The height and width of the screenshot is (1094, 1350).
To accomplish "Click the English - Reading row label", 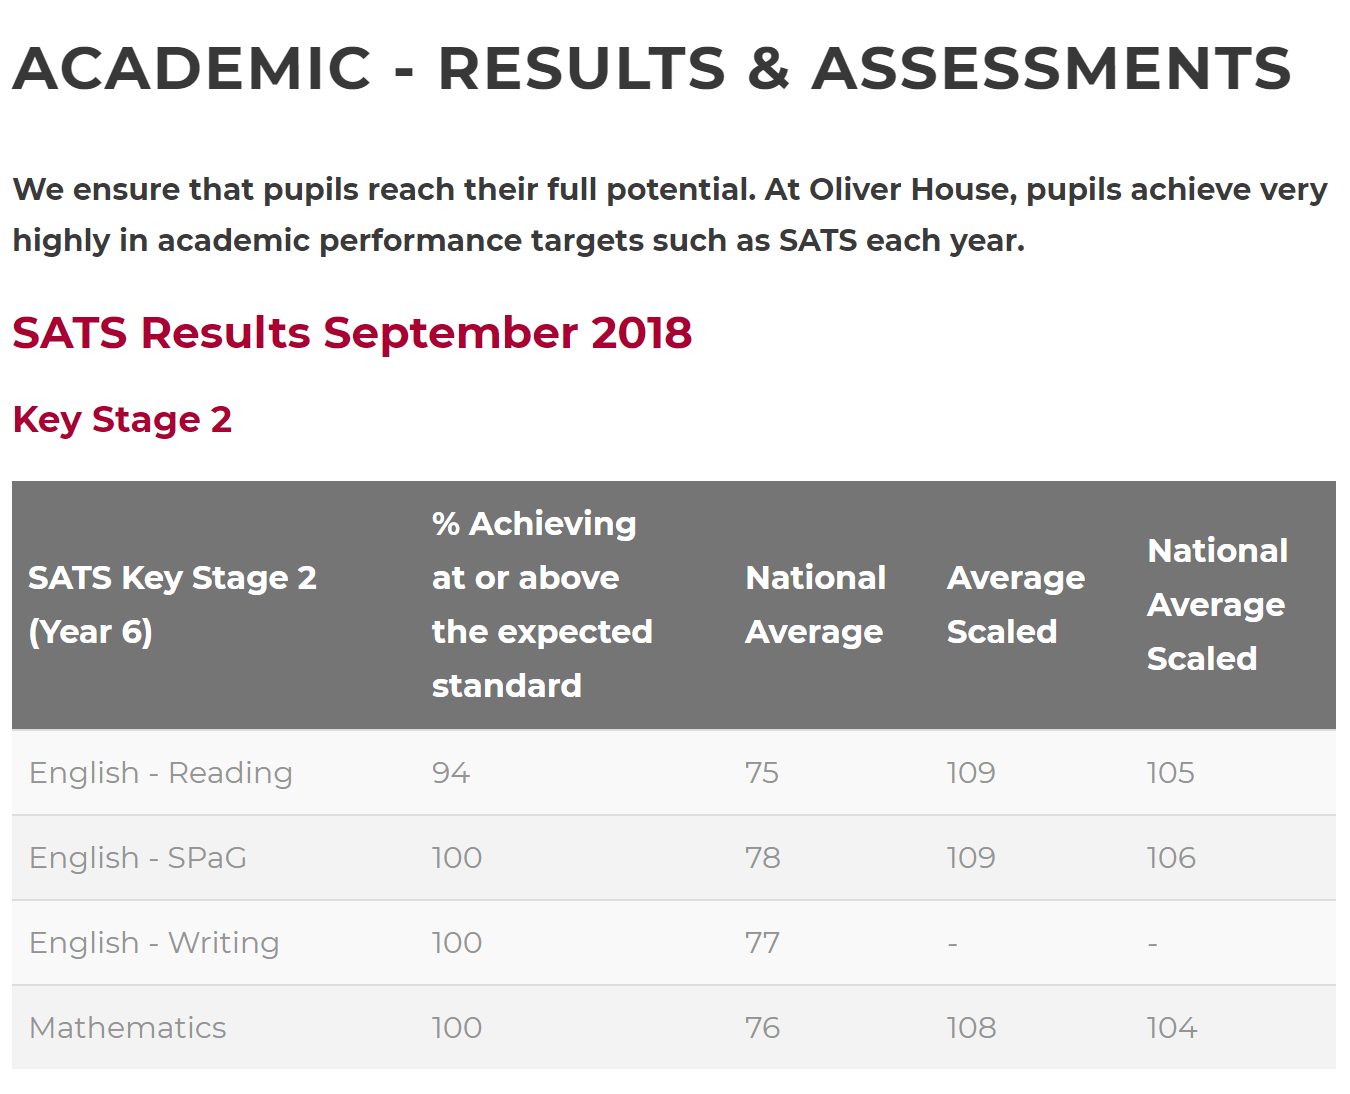I will (x=161, y=773).
